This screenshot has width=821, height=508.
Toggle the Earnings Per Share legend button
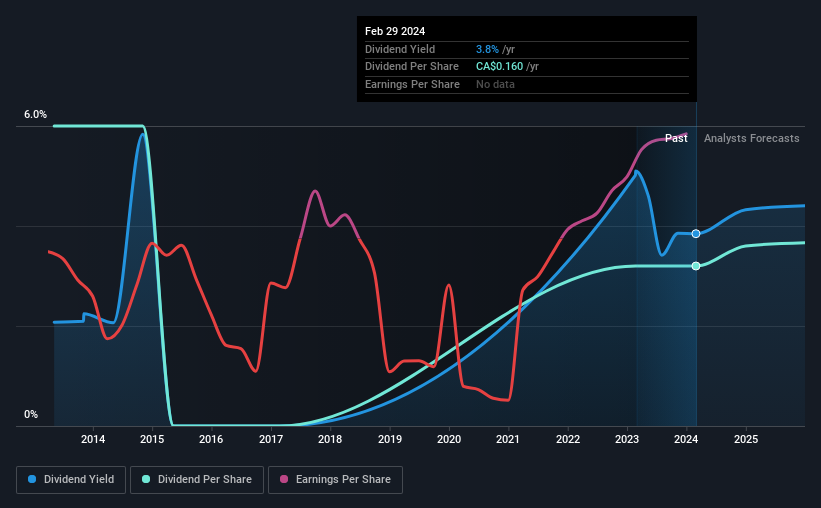(335, 480)
